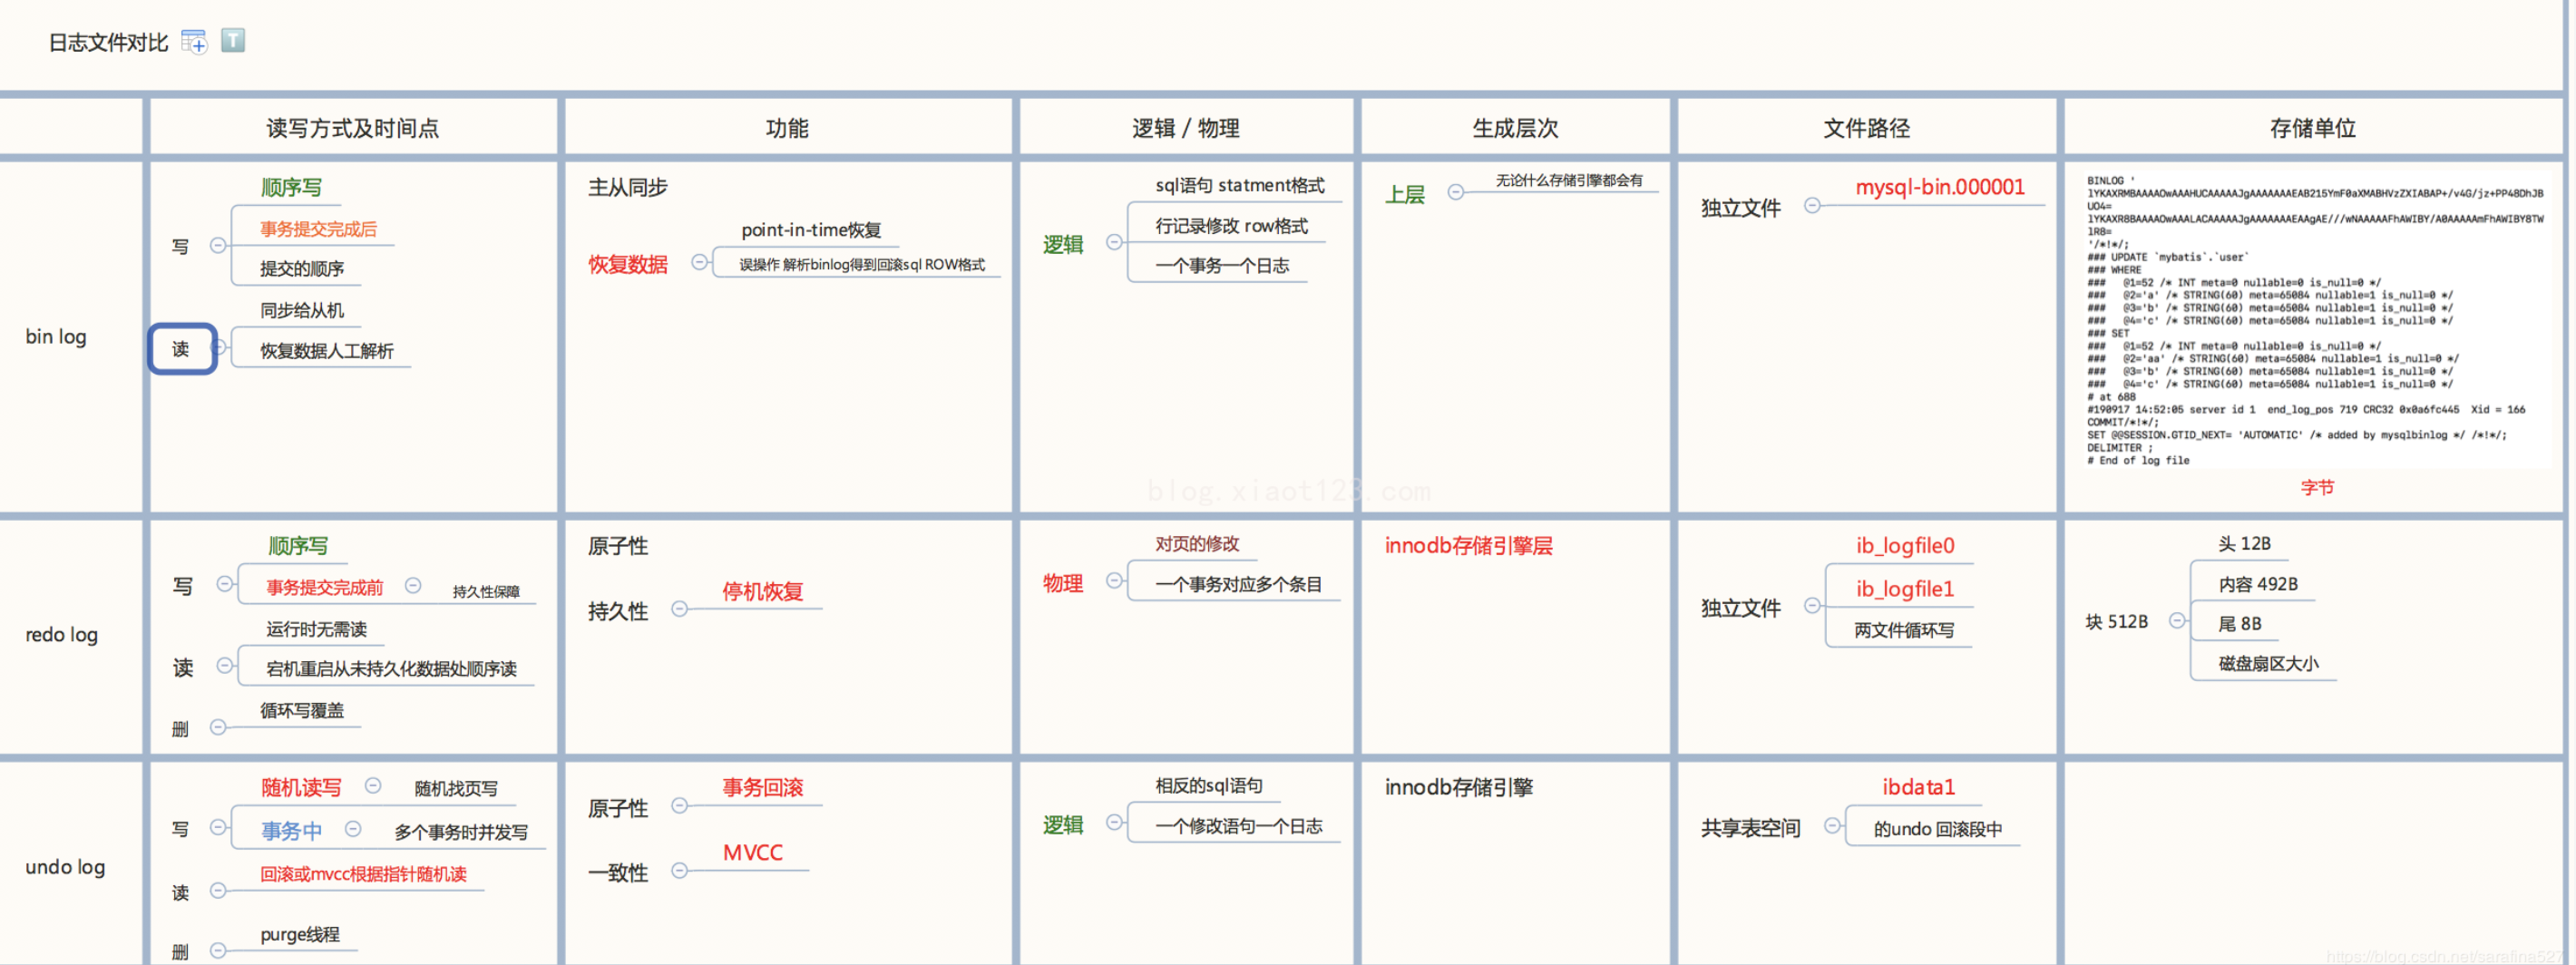Image resolution: width=2576 pixels, height=965 pixels.
Task: Collapse the 随机读写 node toggle
Action: [x=373, y=786]
